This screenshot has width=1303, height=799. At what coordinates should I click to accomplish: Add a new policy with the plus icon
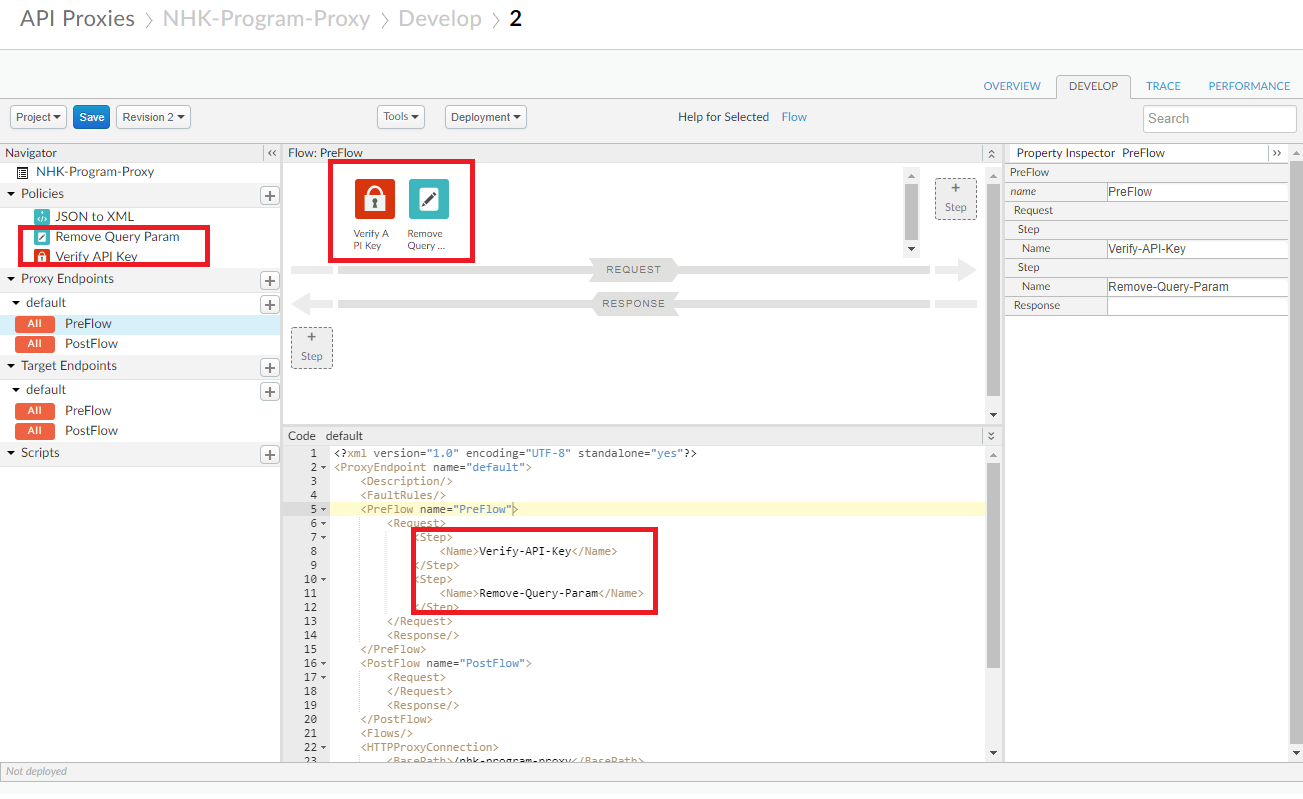click(269, 195)
